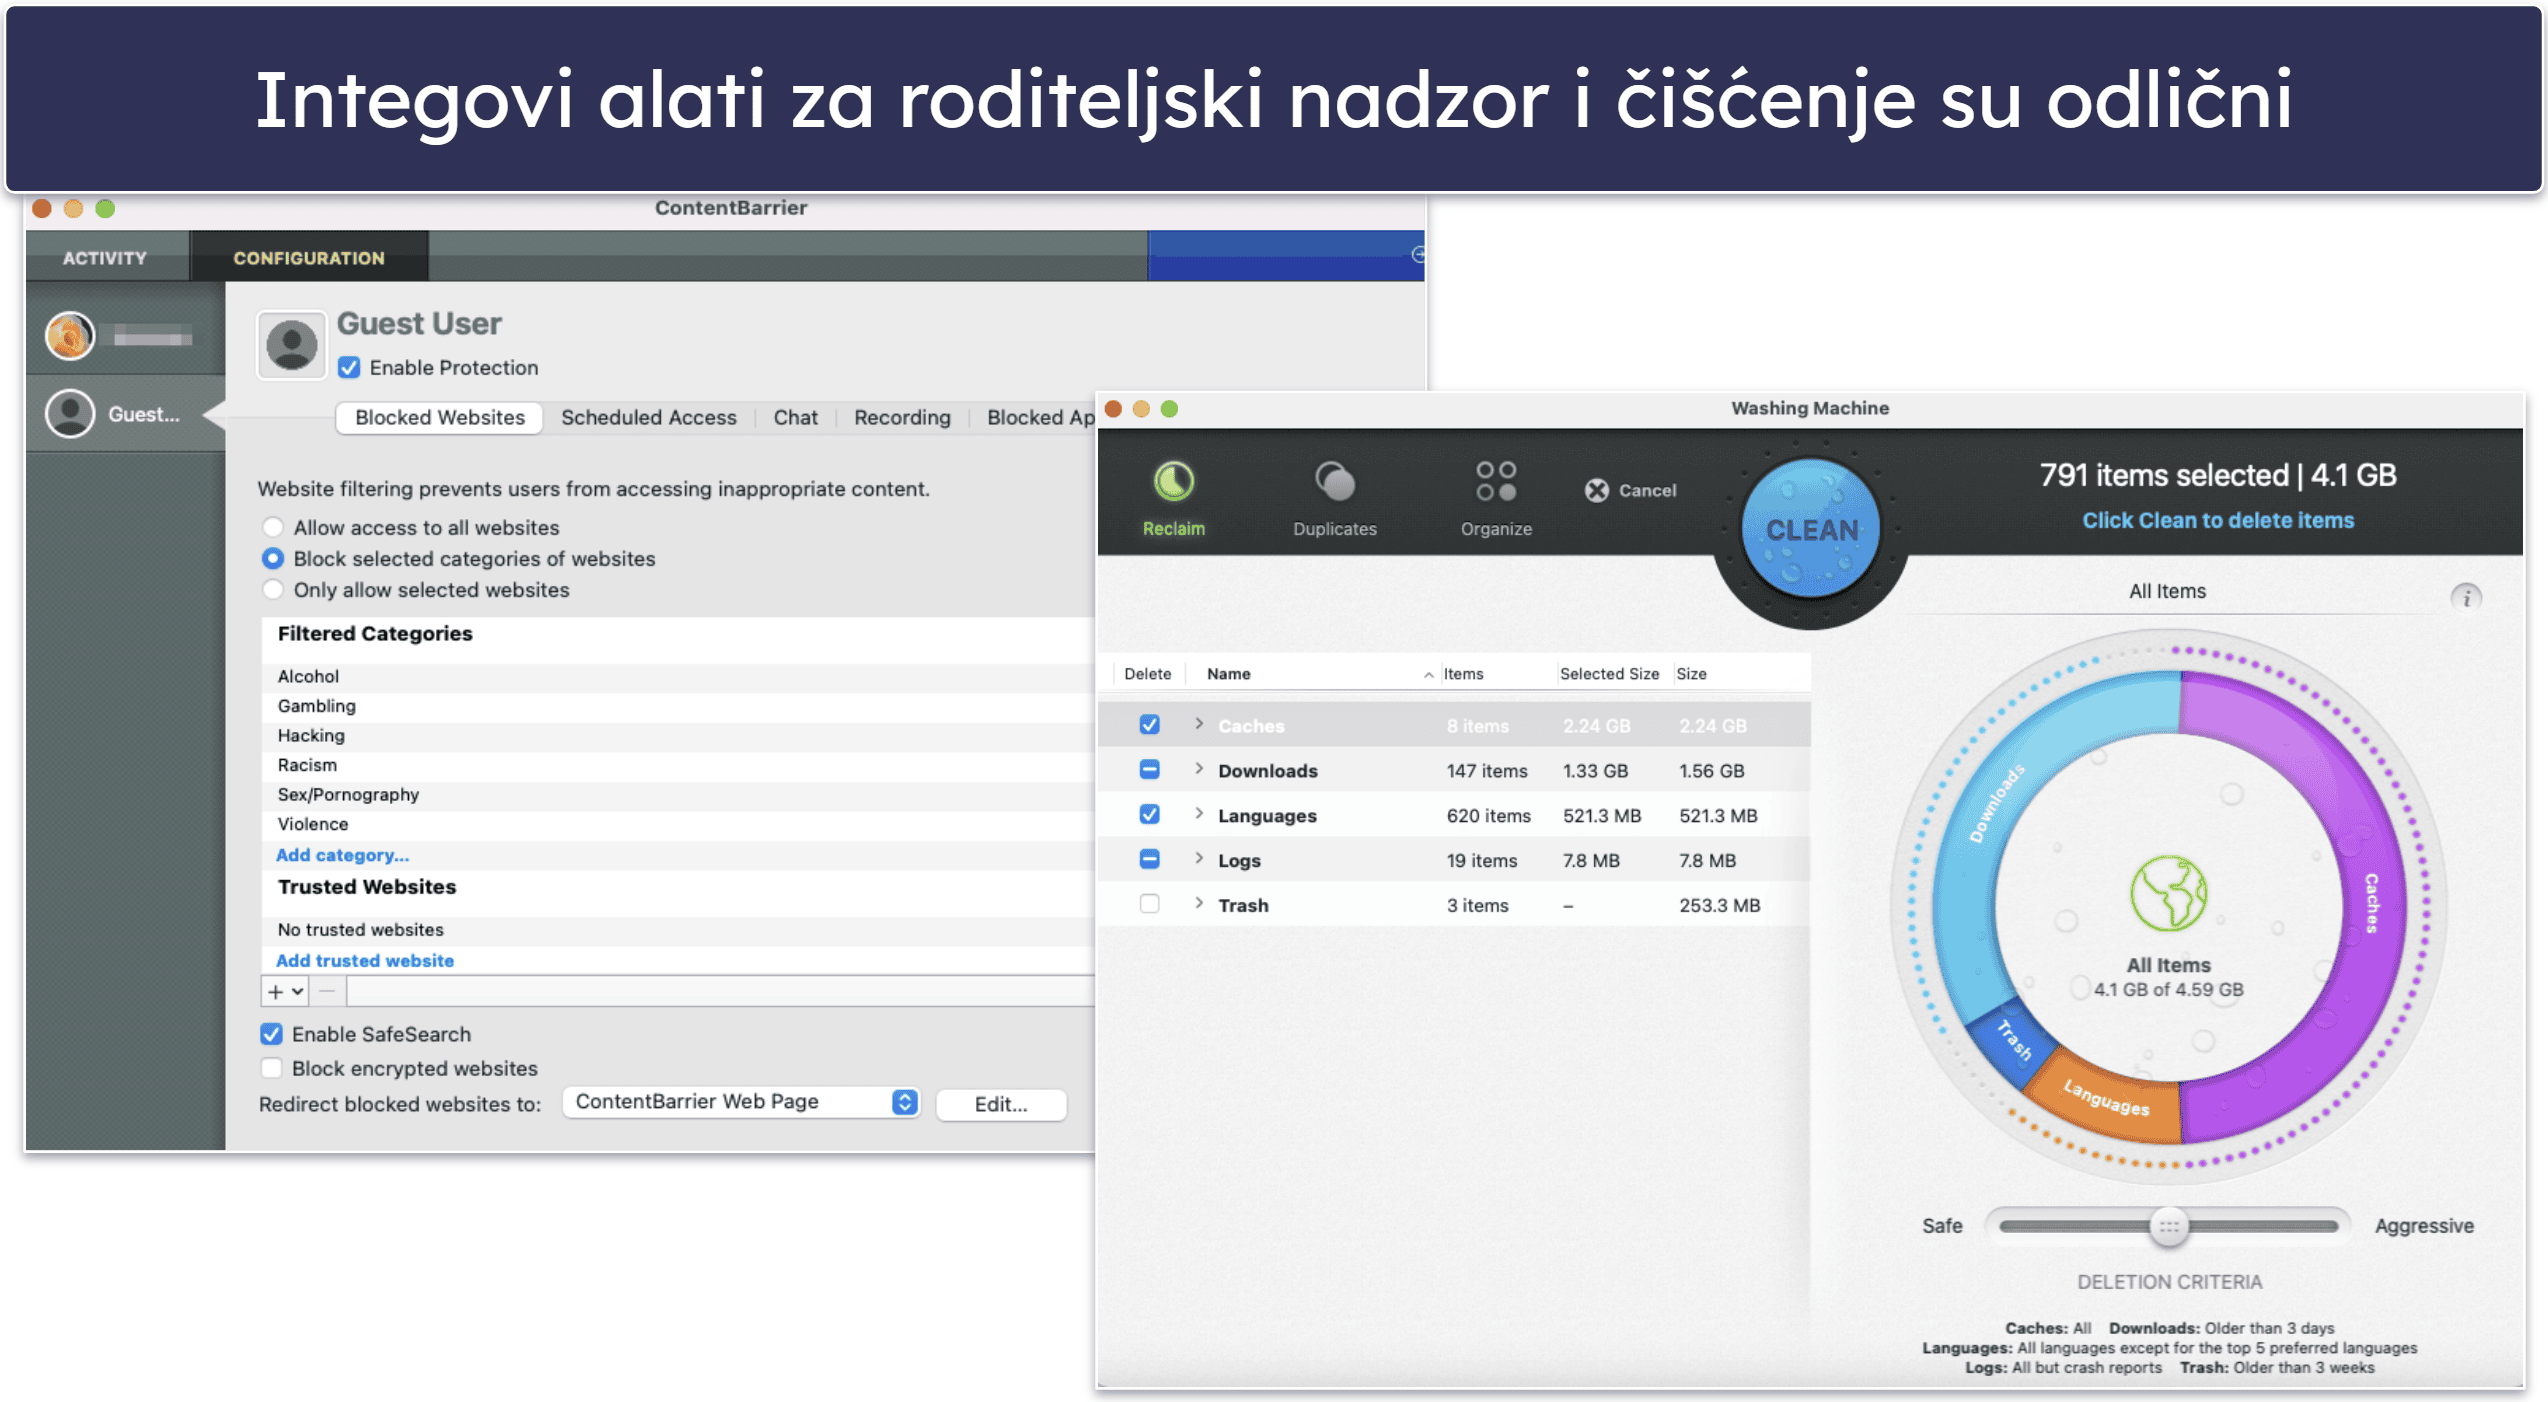Click Add trusted website link
This screenshot has width=2548, height=1402.
point(365,961)
